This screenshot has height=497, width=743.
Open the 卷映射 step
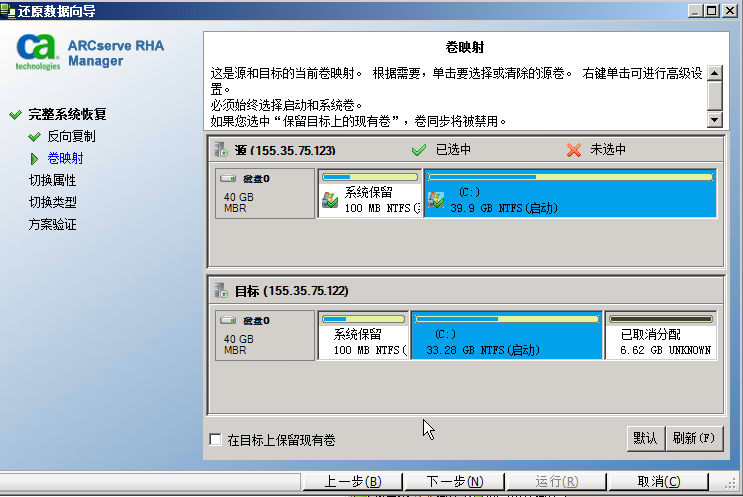point(65,158)
